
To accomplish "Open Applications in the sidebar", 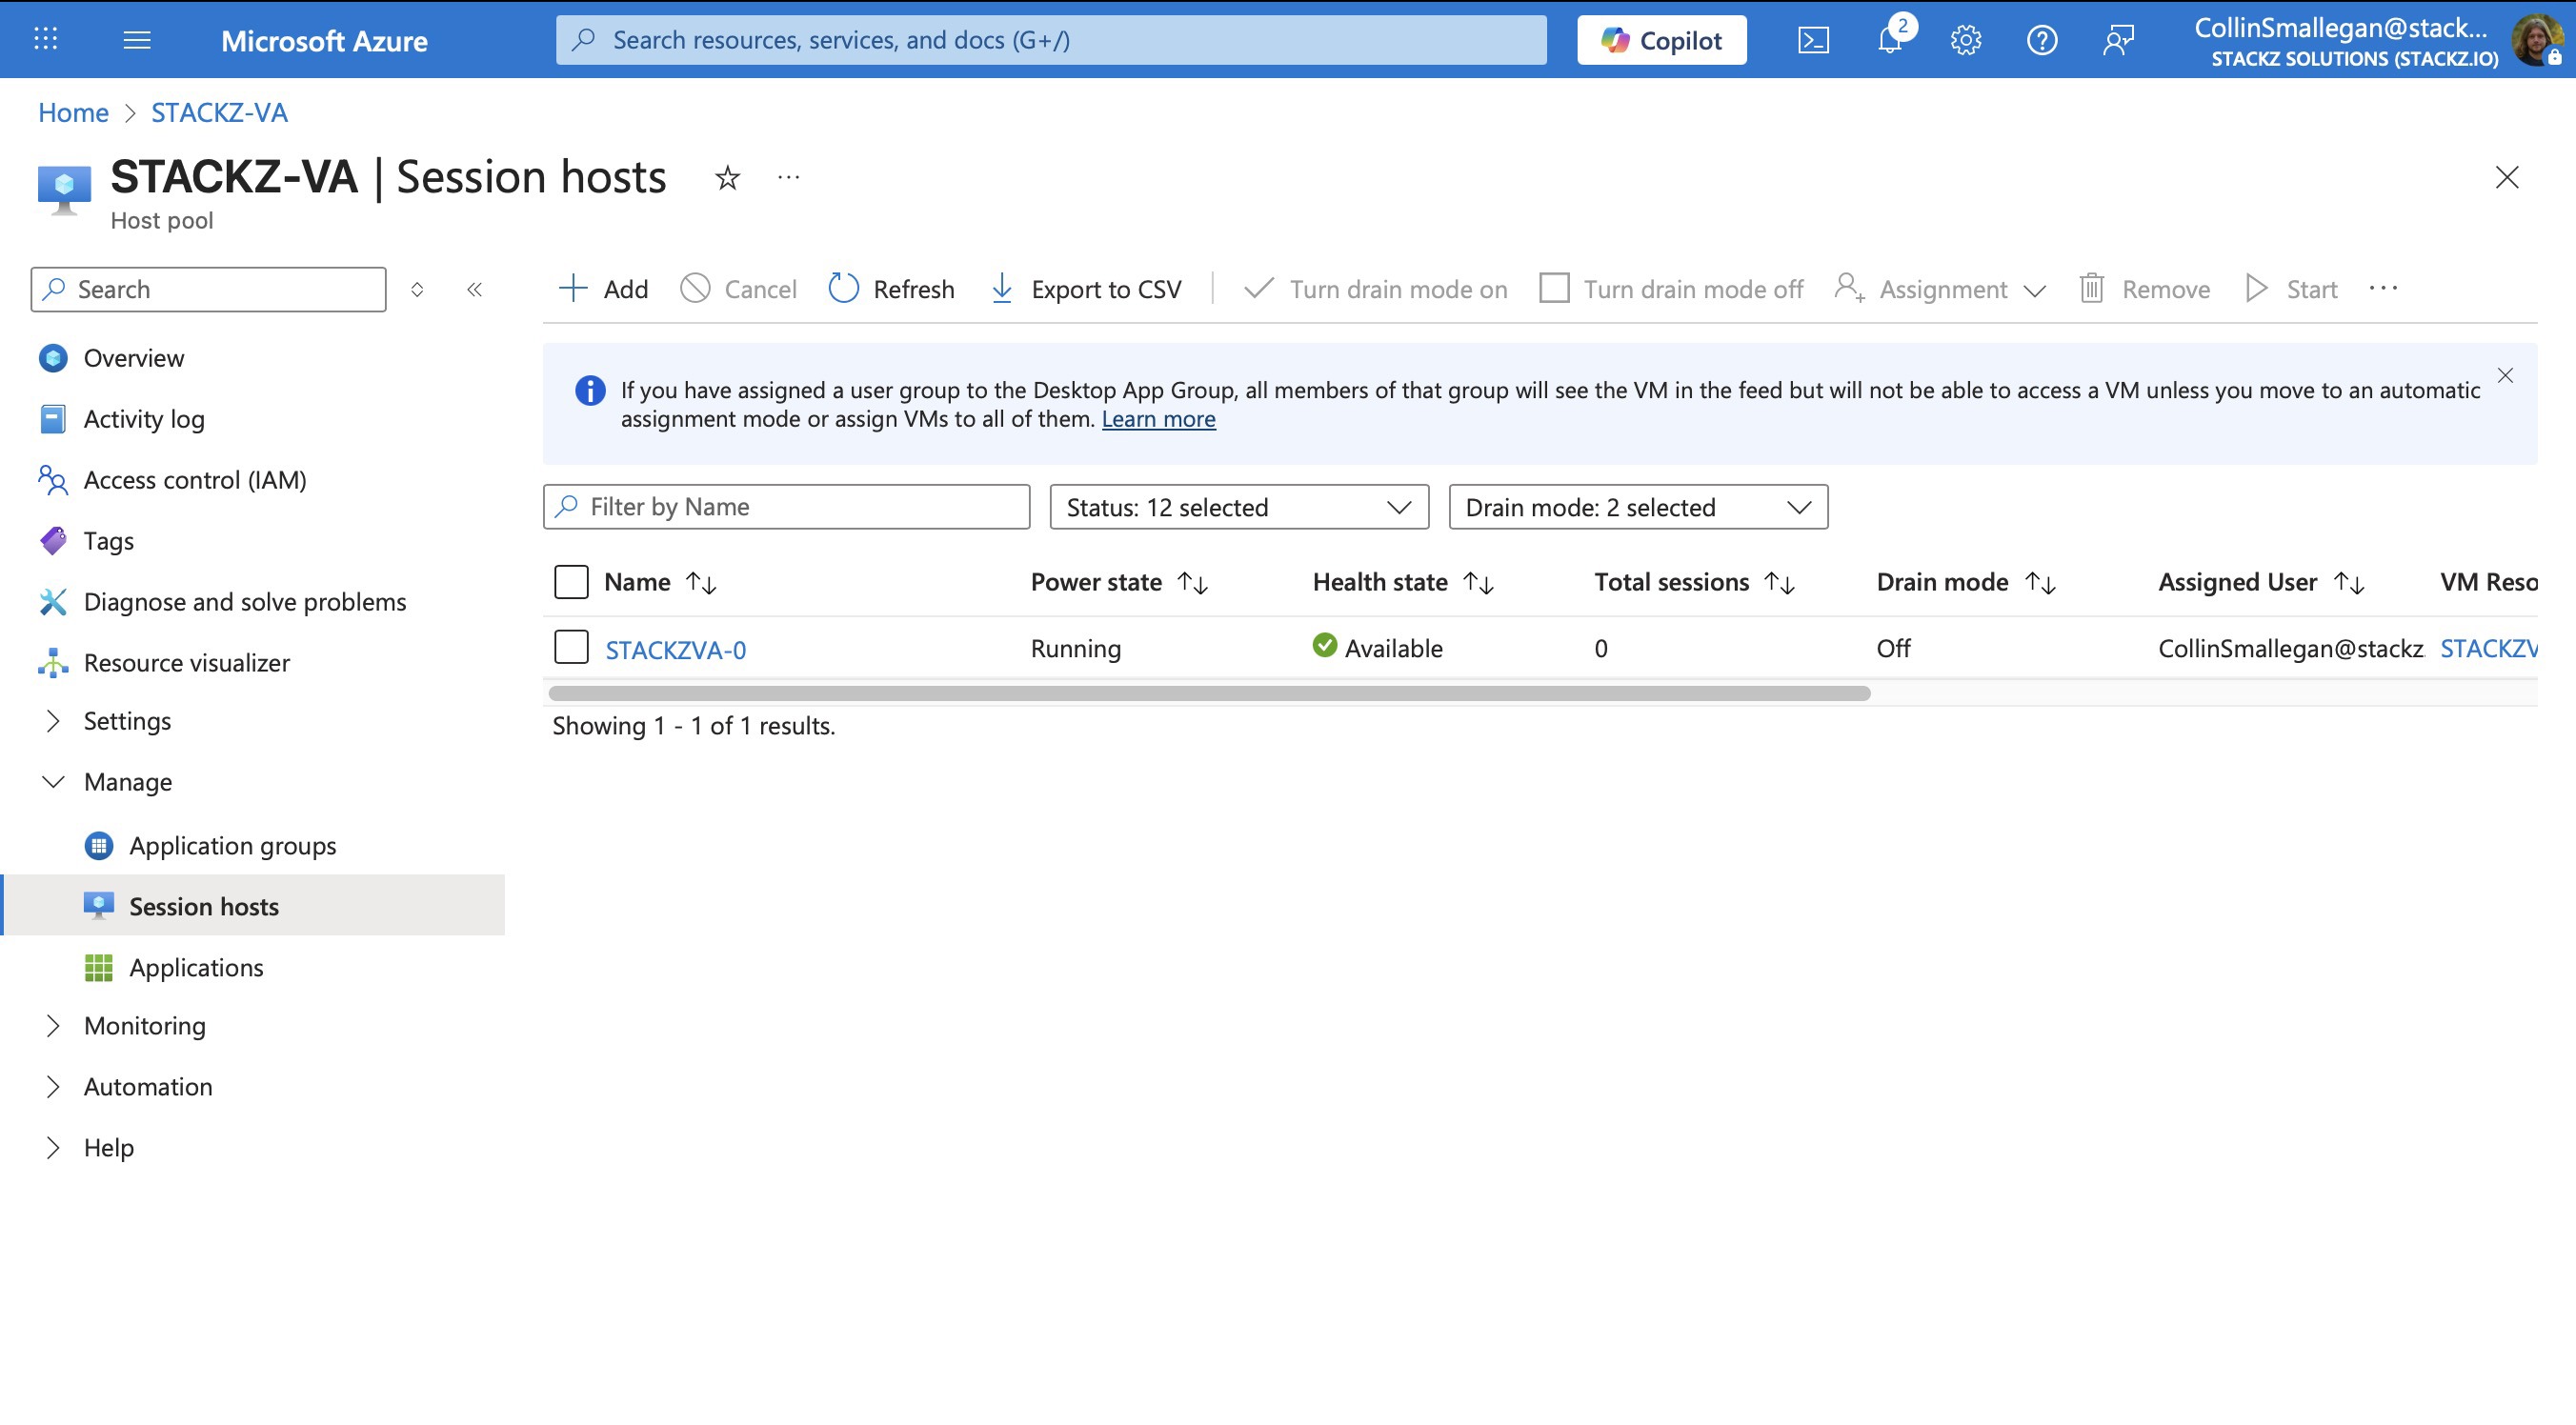I will (196, 968).
